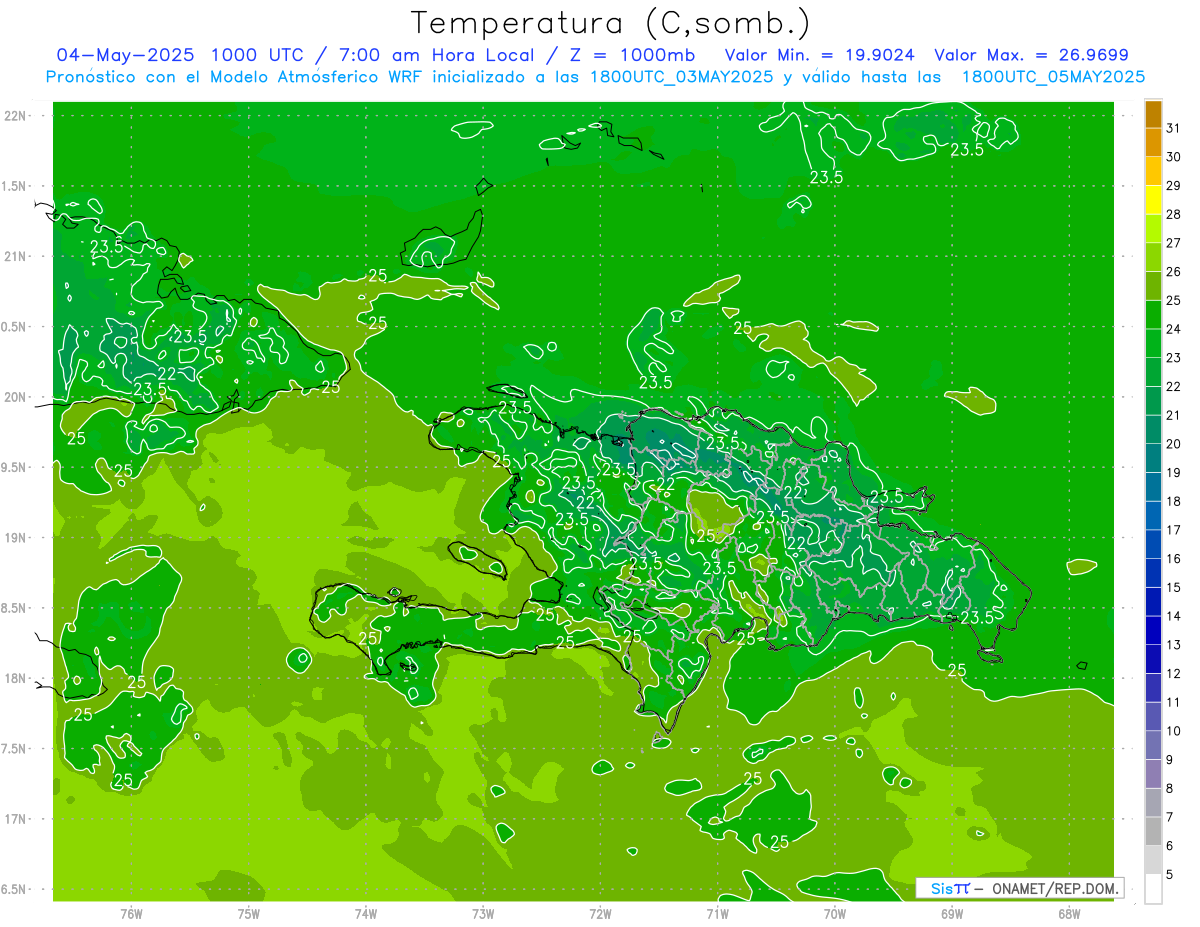Click legend value "26"
The width and height of the screenshot is (1200, 927).
tap(1174, 272)
